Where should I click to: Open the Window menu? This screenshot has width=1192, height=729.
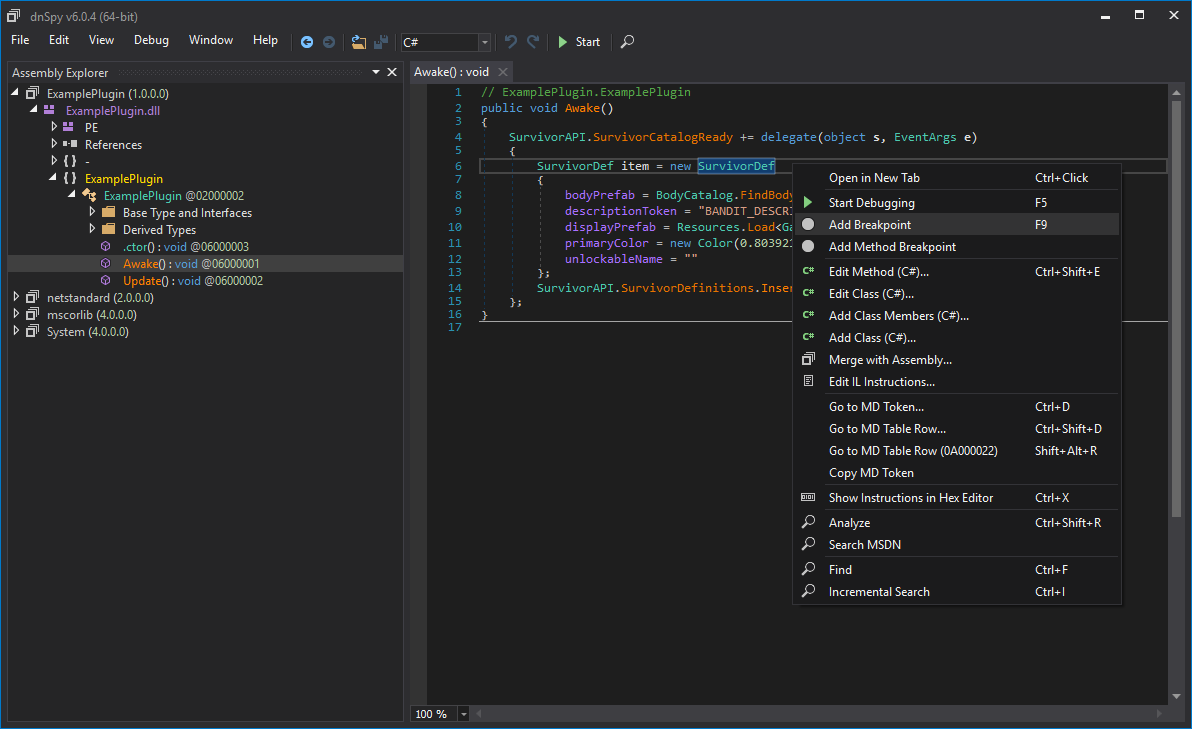coord(211,40)
